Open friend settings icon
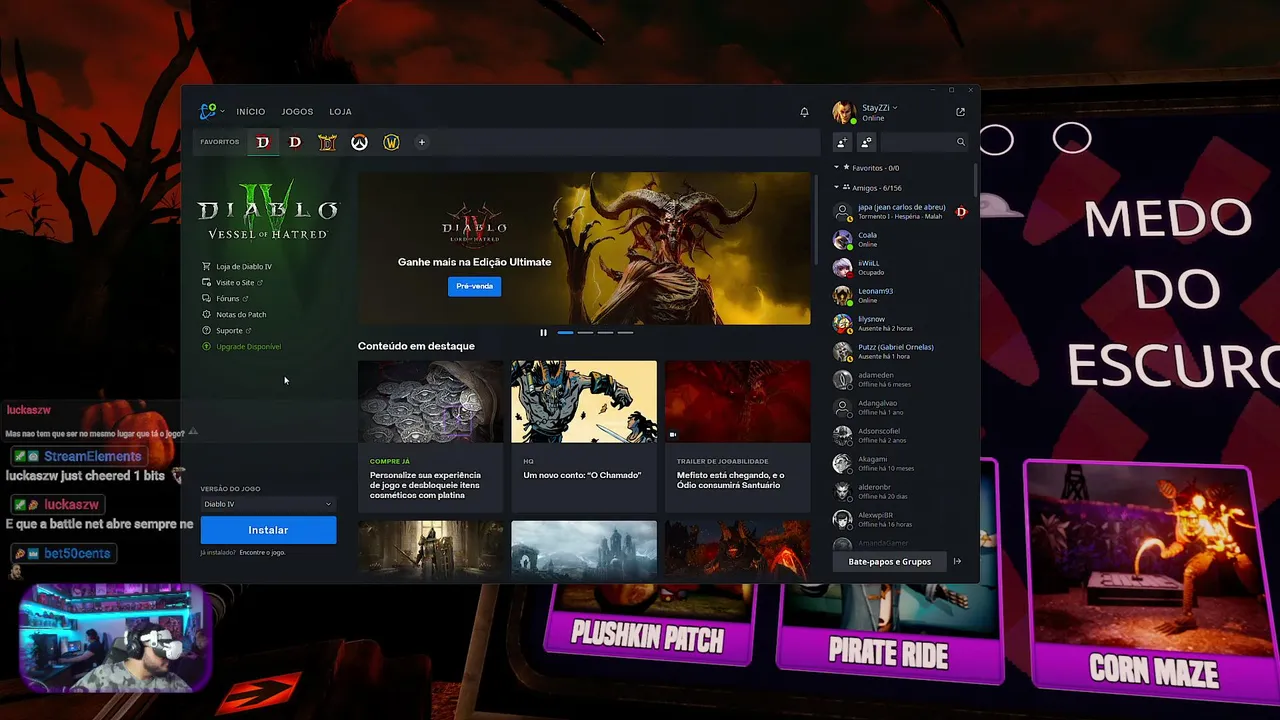 pyautogui.click(x=866, y=143)
